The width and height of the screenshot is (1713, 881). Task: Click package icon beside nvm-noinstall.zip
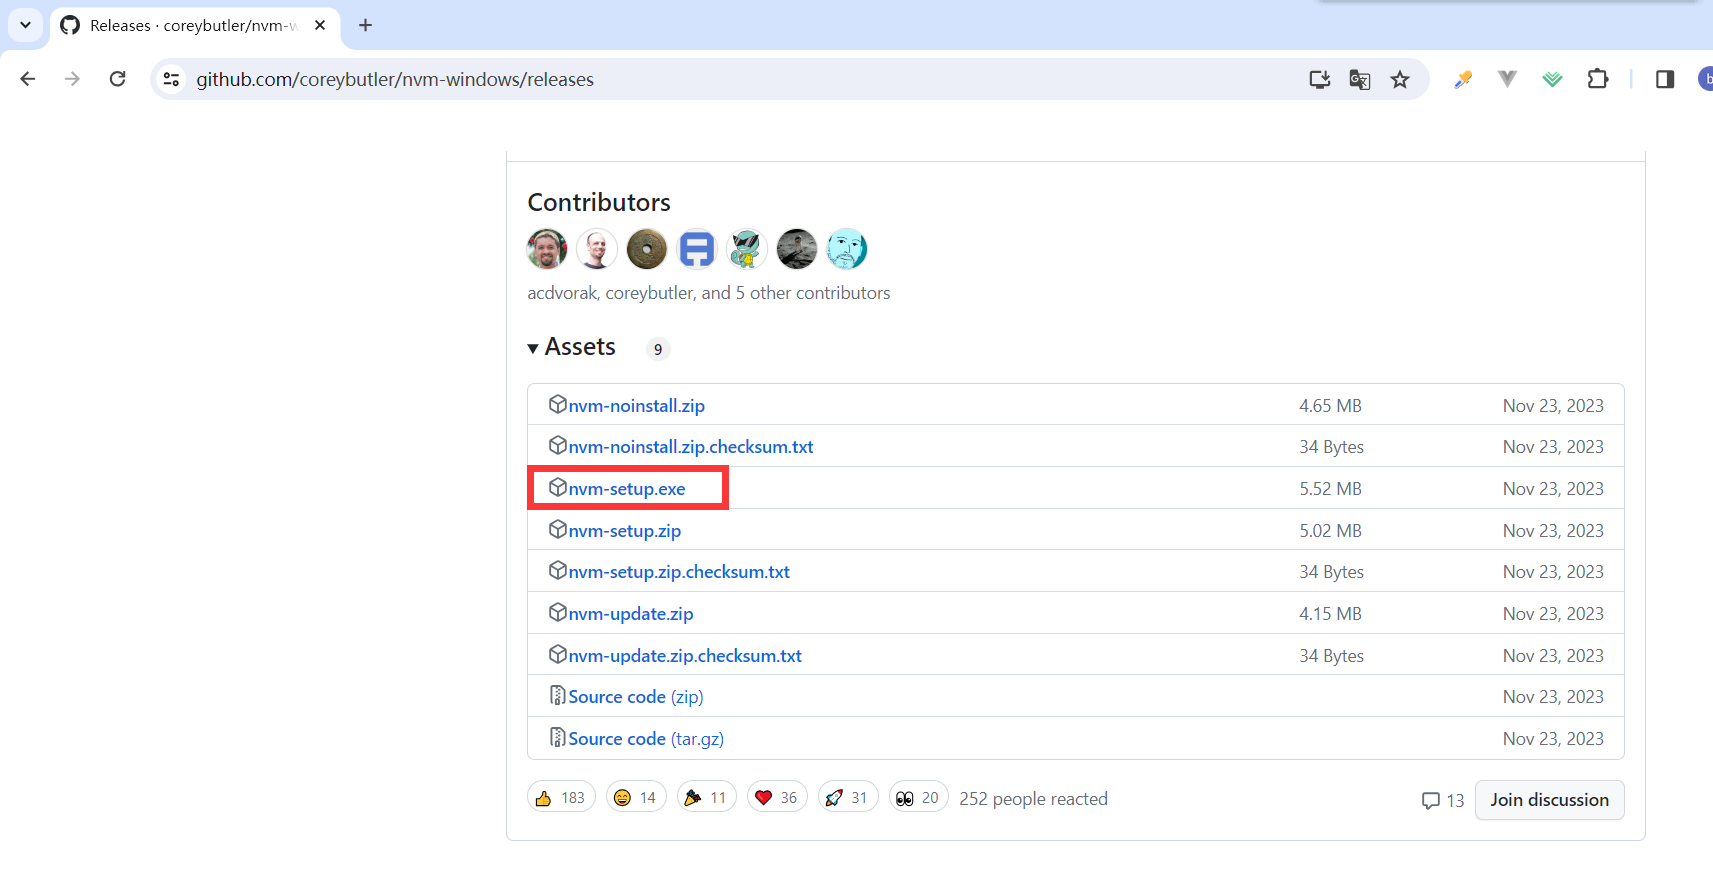click(558, 404)
